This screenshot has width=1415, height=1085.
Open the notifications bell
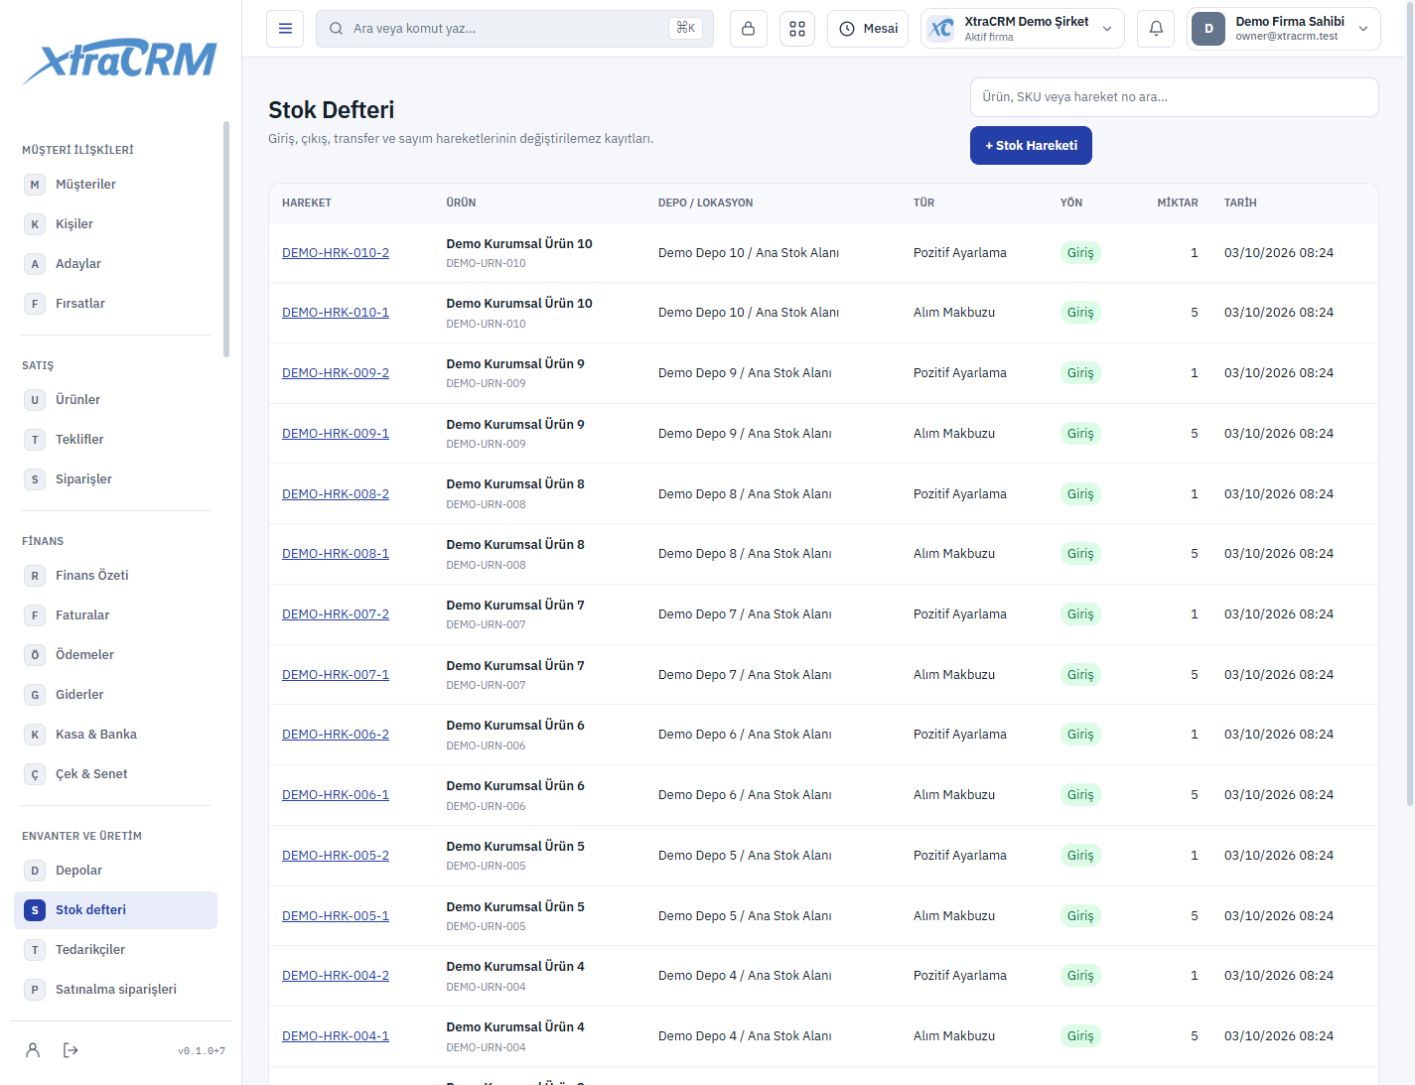(1156, 29)
